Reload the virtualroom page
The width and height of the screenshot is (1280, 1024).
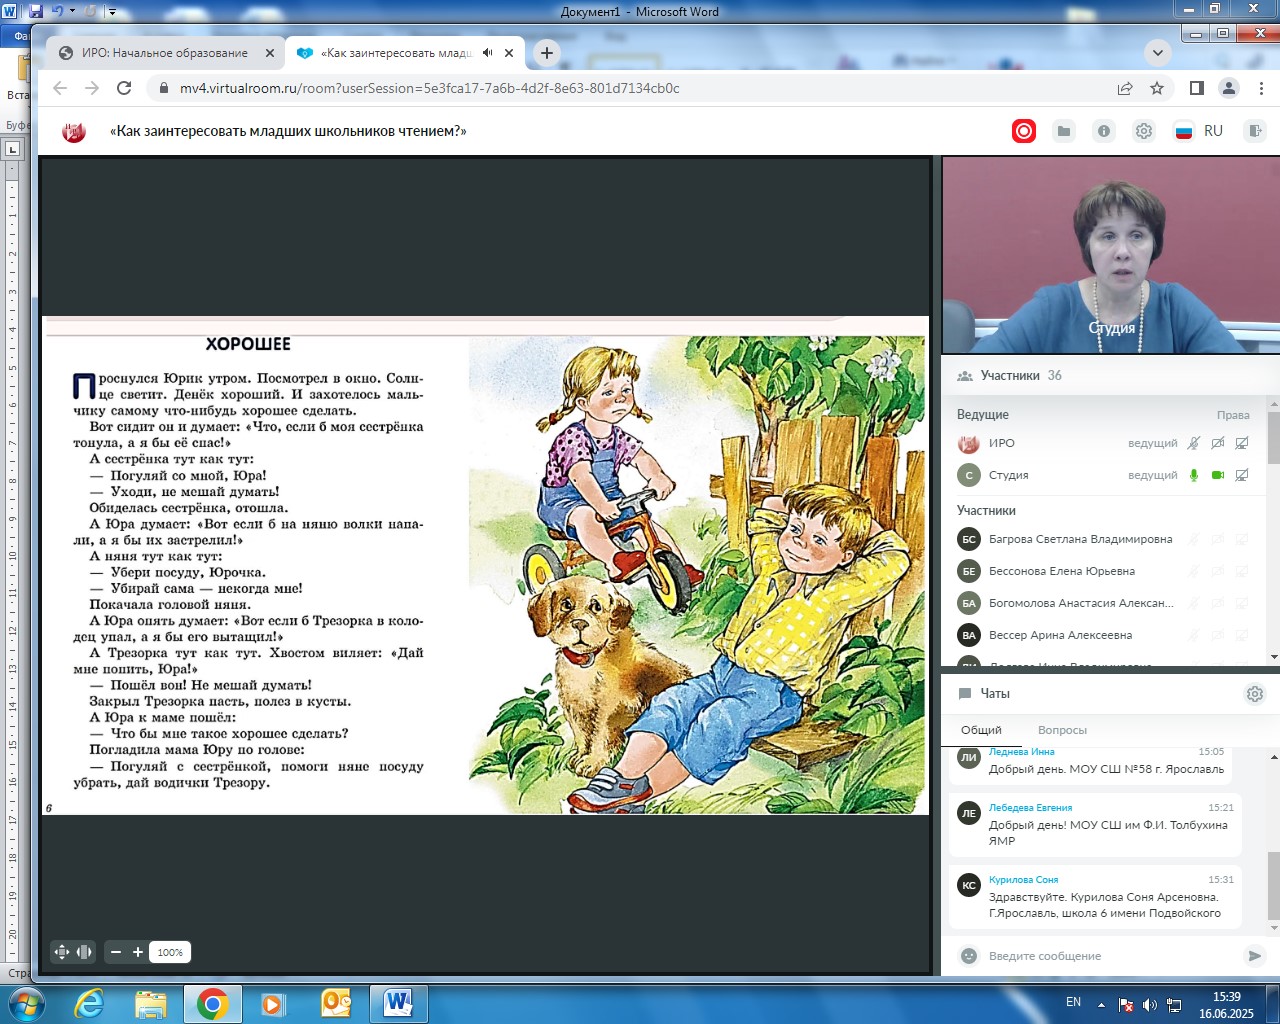tap(124, 88)
